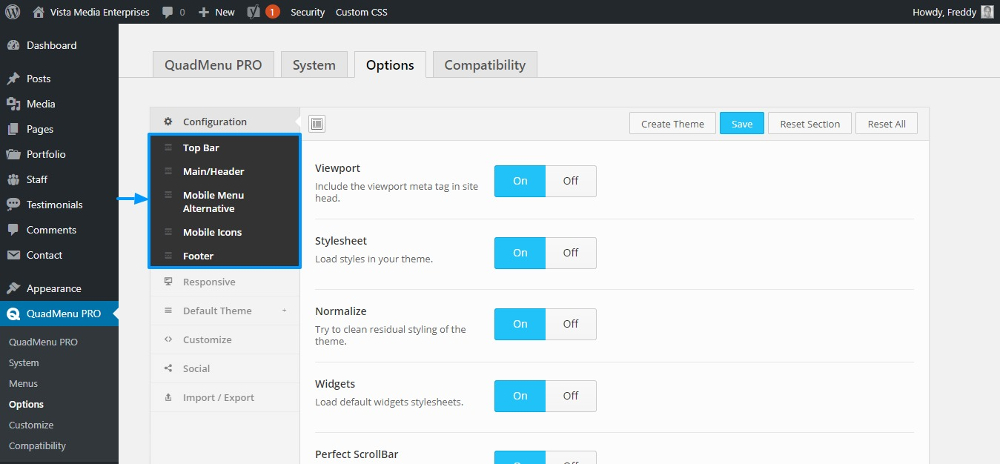Click the Responsive monitor icon

168,281
